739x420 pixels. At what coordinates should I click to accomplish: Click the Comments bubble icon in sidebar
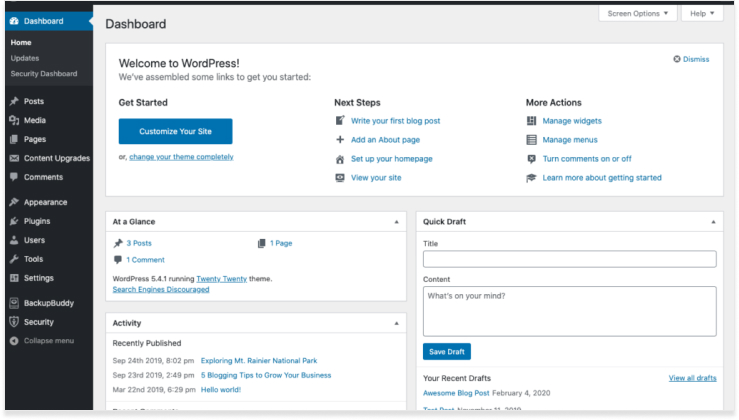(14, 177)
